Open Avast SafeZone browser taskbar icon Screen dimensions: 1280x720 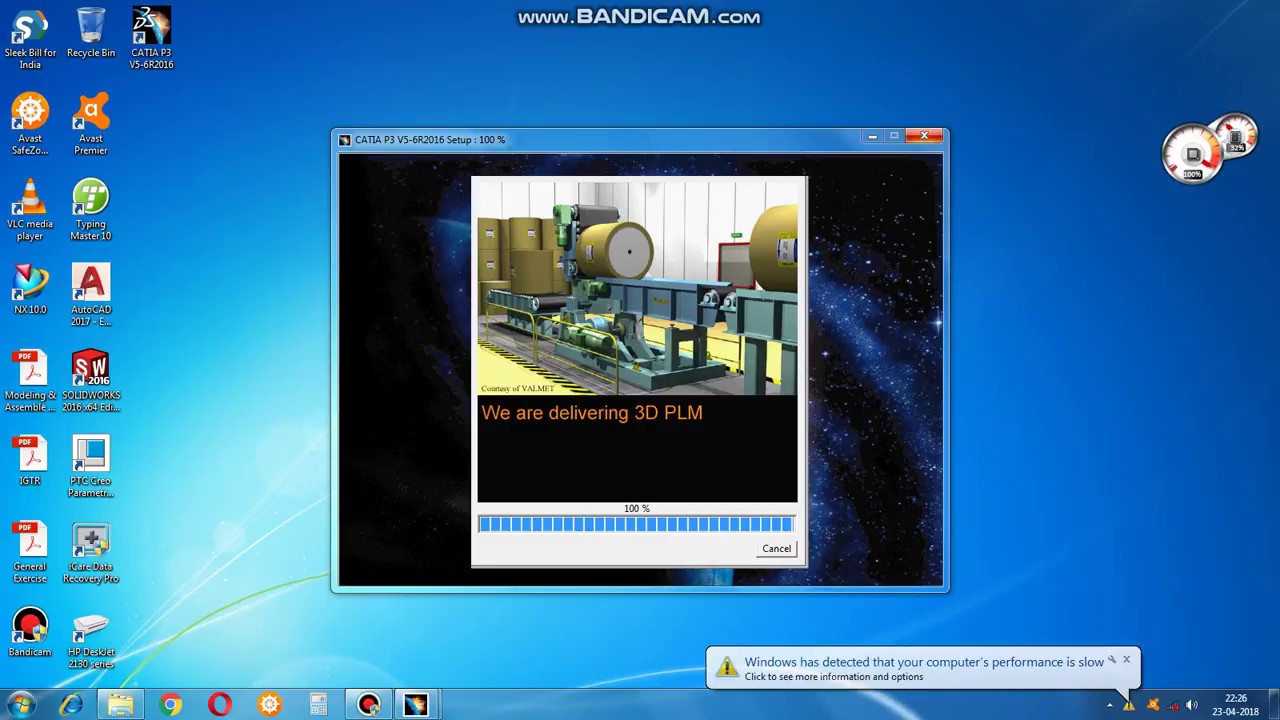point(269,705)
